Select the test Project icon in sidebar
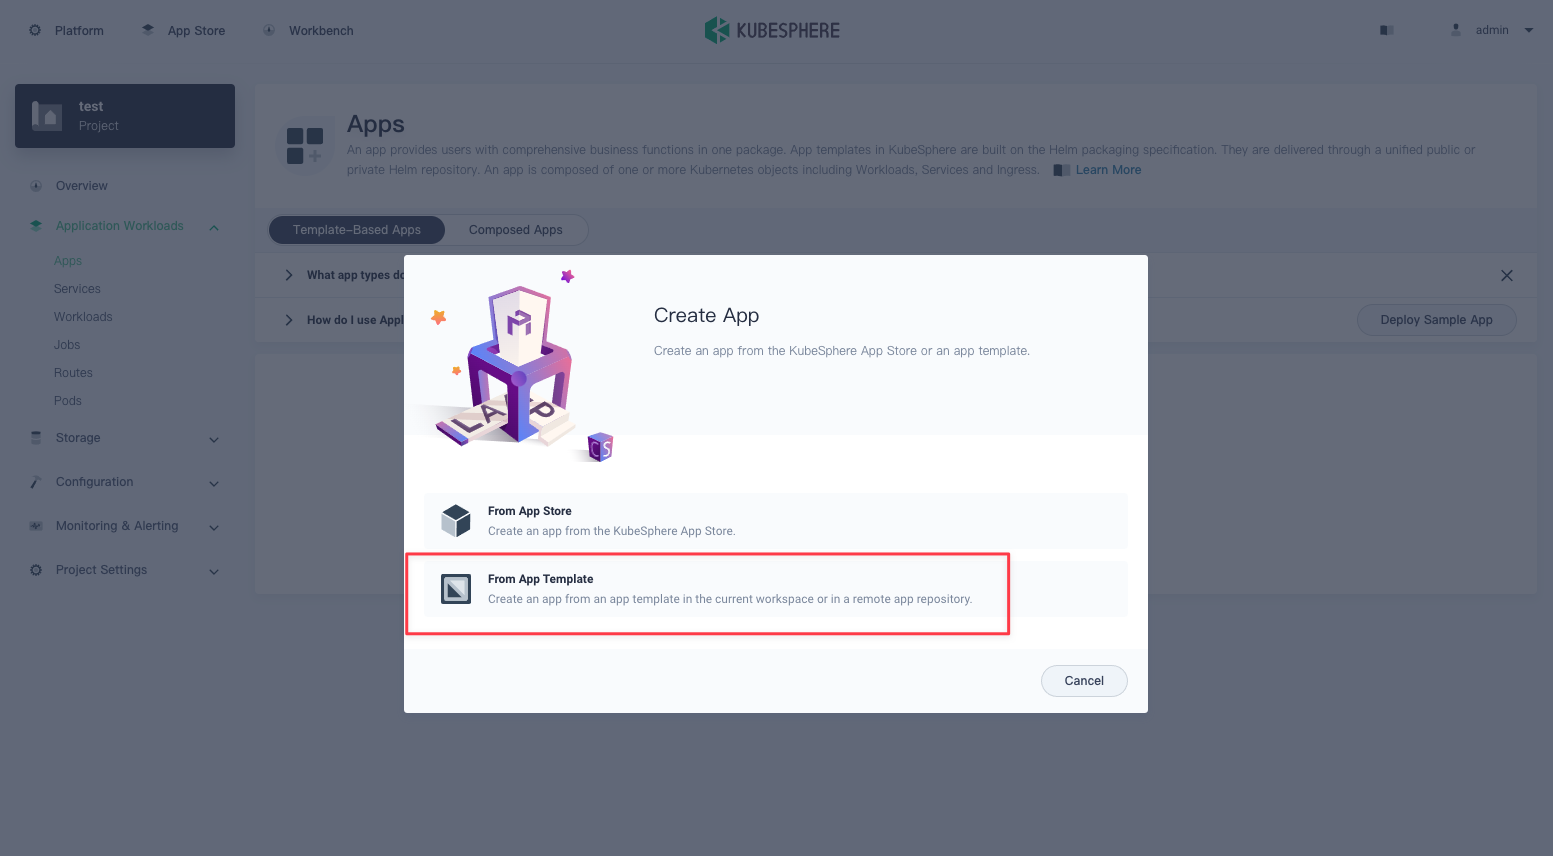The height and width of the screenshot is (856, 1553). (x=46, y=115)
